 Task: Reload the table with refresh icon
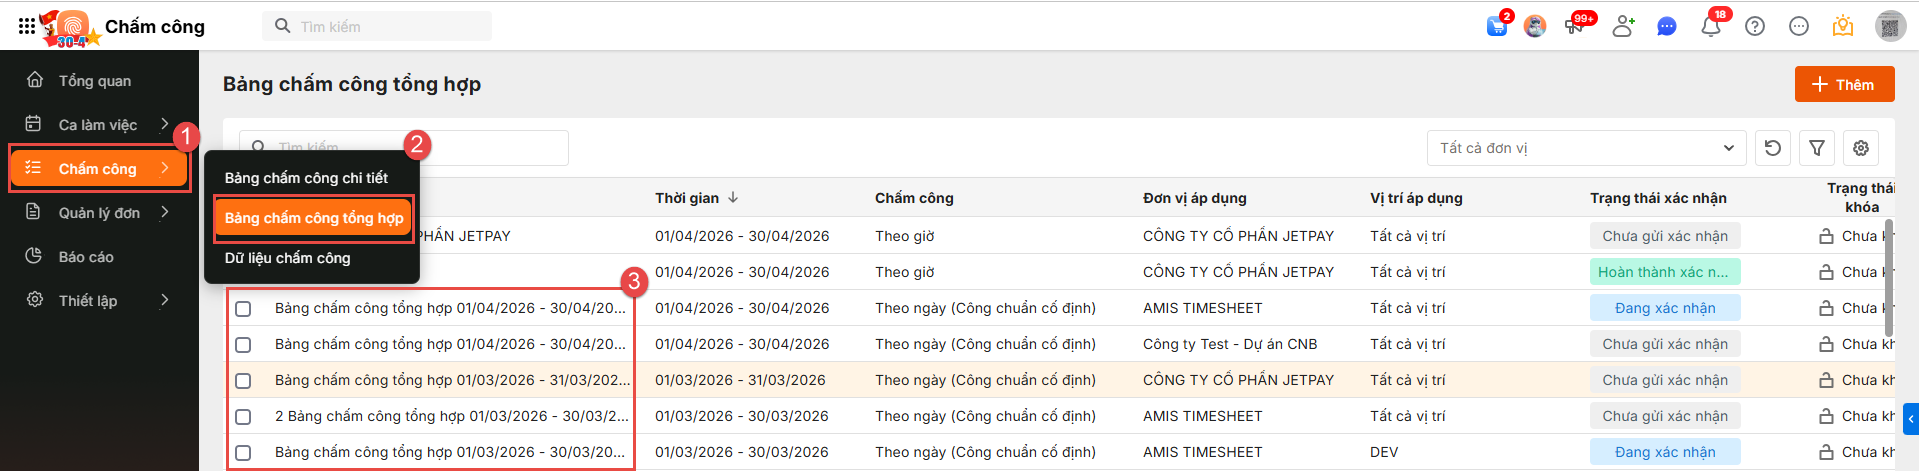pos(1773,148)
